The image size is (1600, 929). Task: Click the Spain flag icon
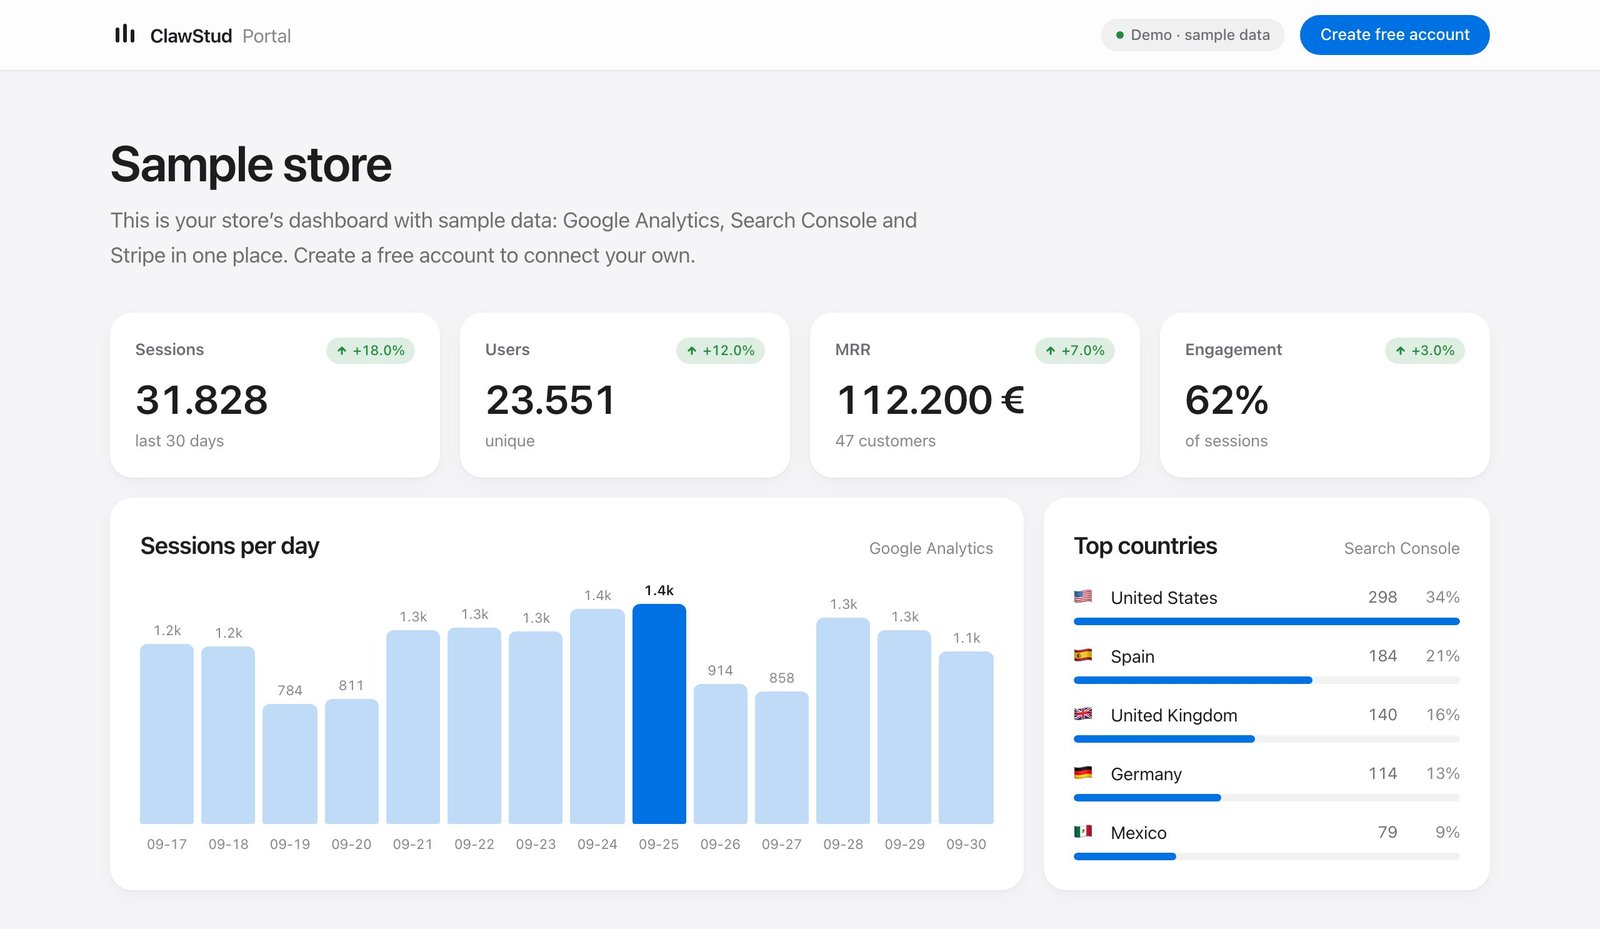coord(1083,656)
